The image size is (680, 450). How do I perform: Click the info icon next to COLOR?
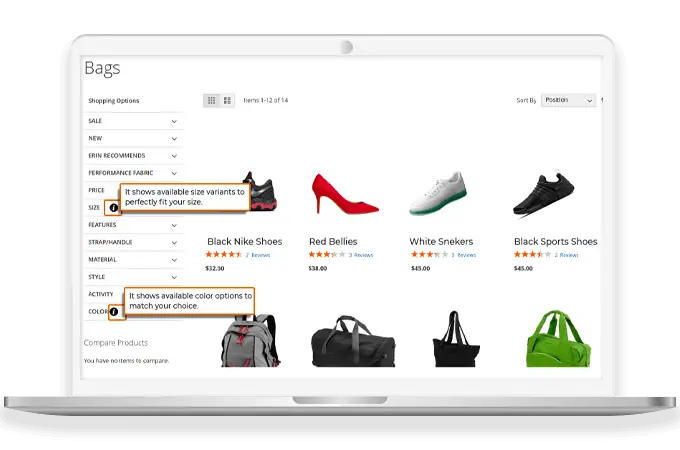pos(114,311)
